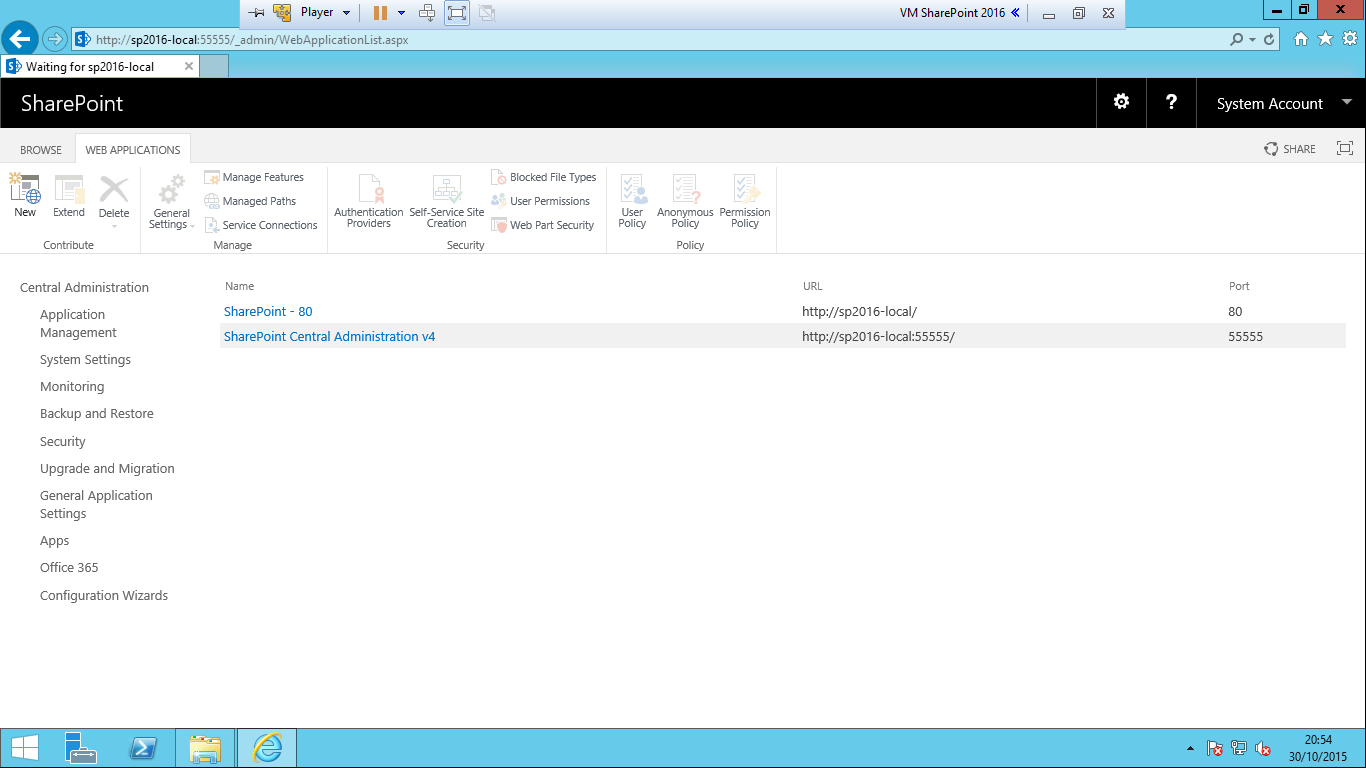
Task: Launch PowerShell from the taskbar
Action: click(x=142, y=748)
